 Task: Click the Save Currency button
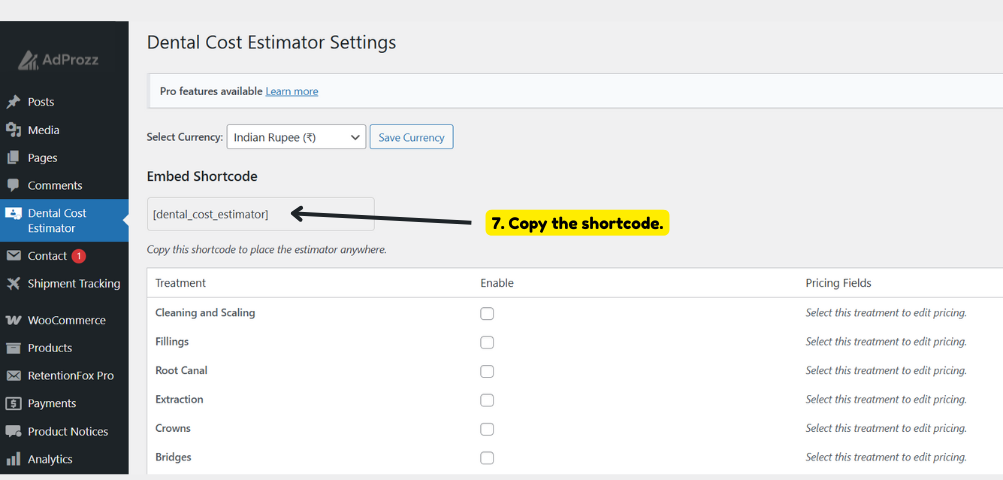(411, 137)
